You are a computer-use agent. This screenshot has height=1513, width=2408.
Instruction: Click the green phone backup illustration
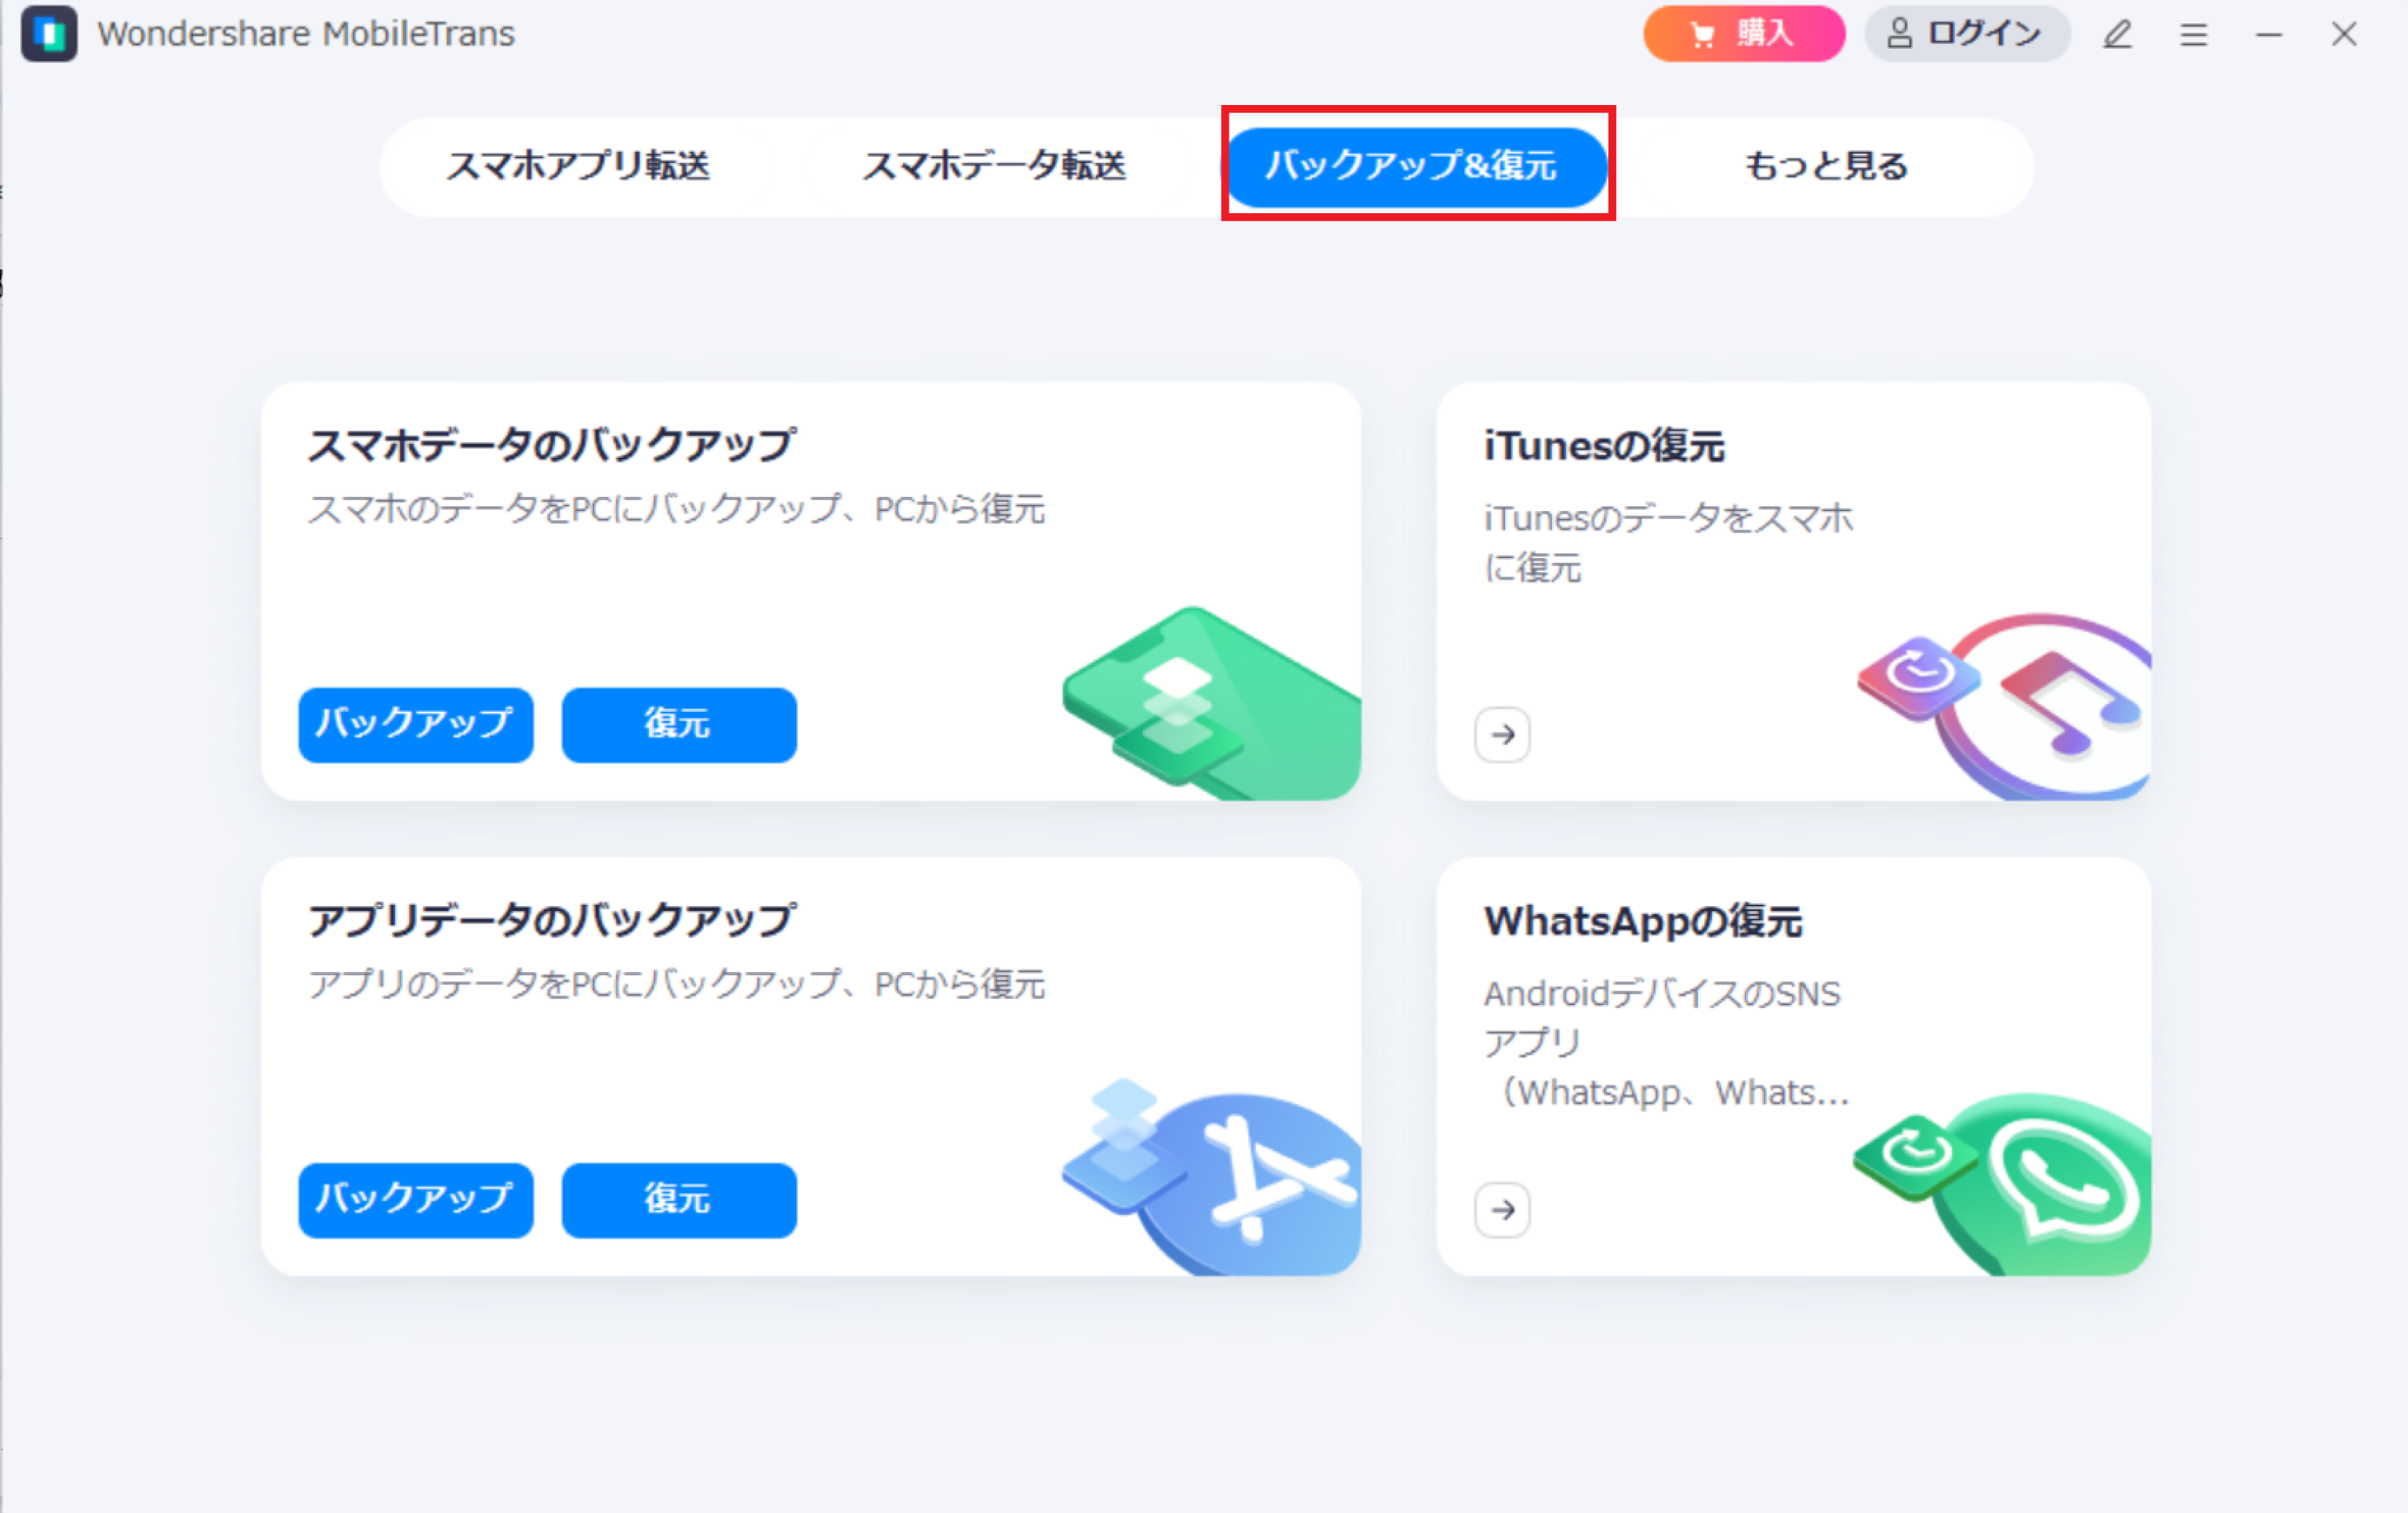1211,703
